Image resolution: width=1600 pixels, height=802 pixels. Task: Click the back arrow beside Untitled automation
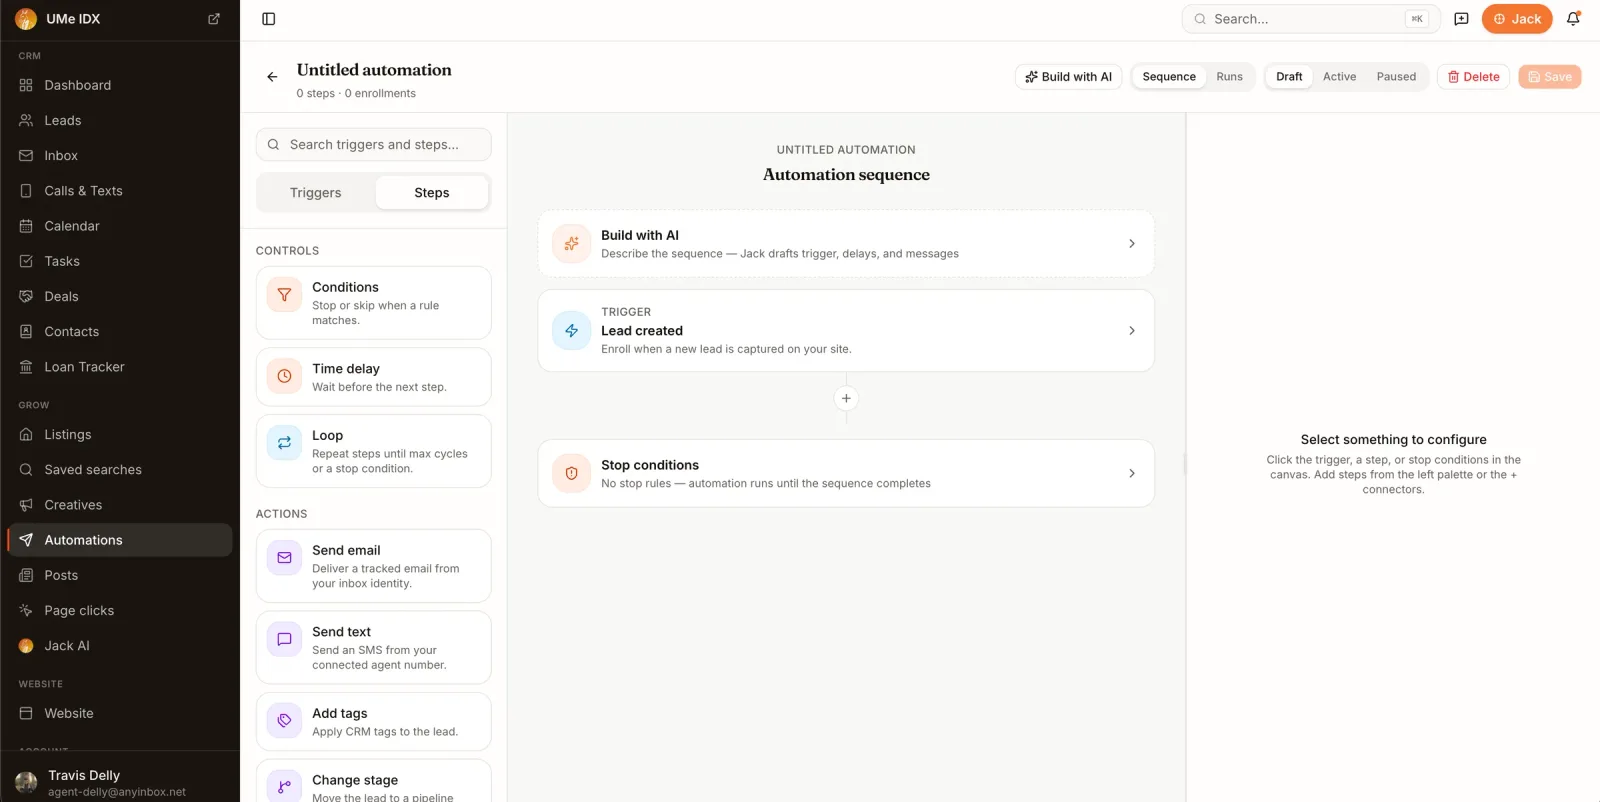(x=272, y=77)
